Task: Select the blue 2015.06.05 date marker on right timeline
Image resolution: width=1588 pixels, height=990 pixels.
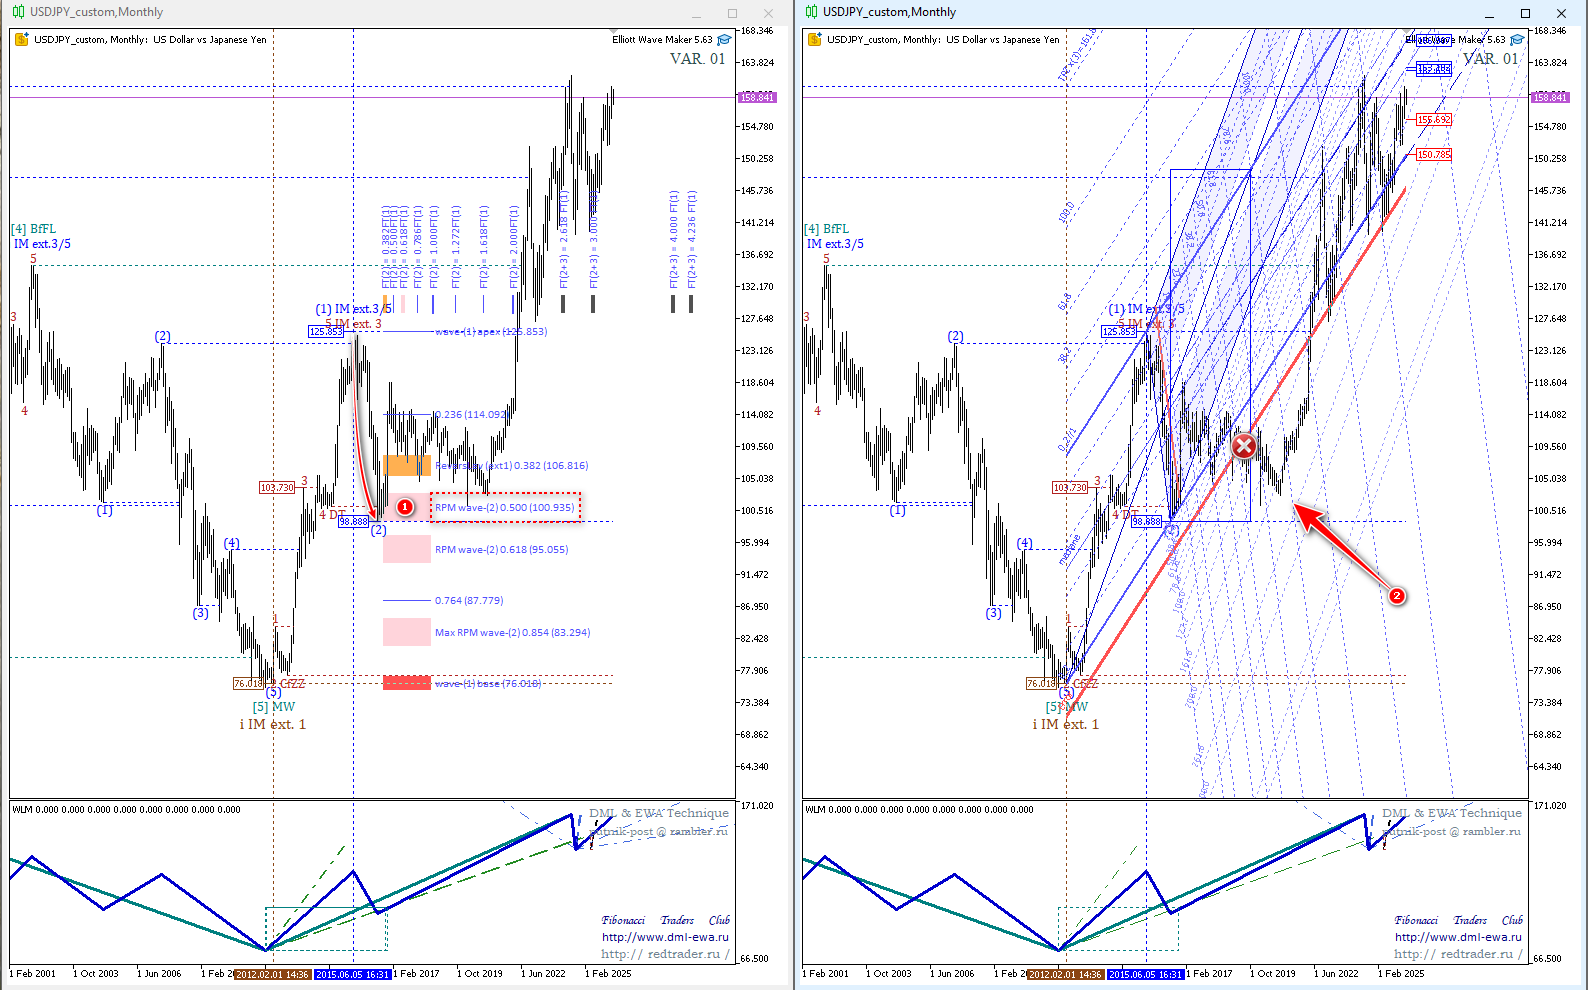Action: (x=1145, y=974)
